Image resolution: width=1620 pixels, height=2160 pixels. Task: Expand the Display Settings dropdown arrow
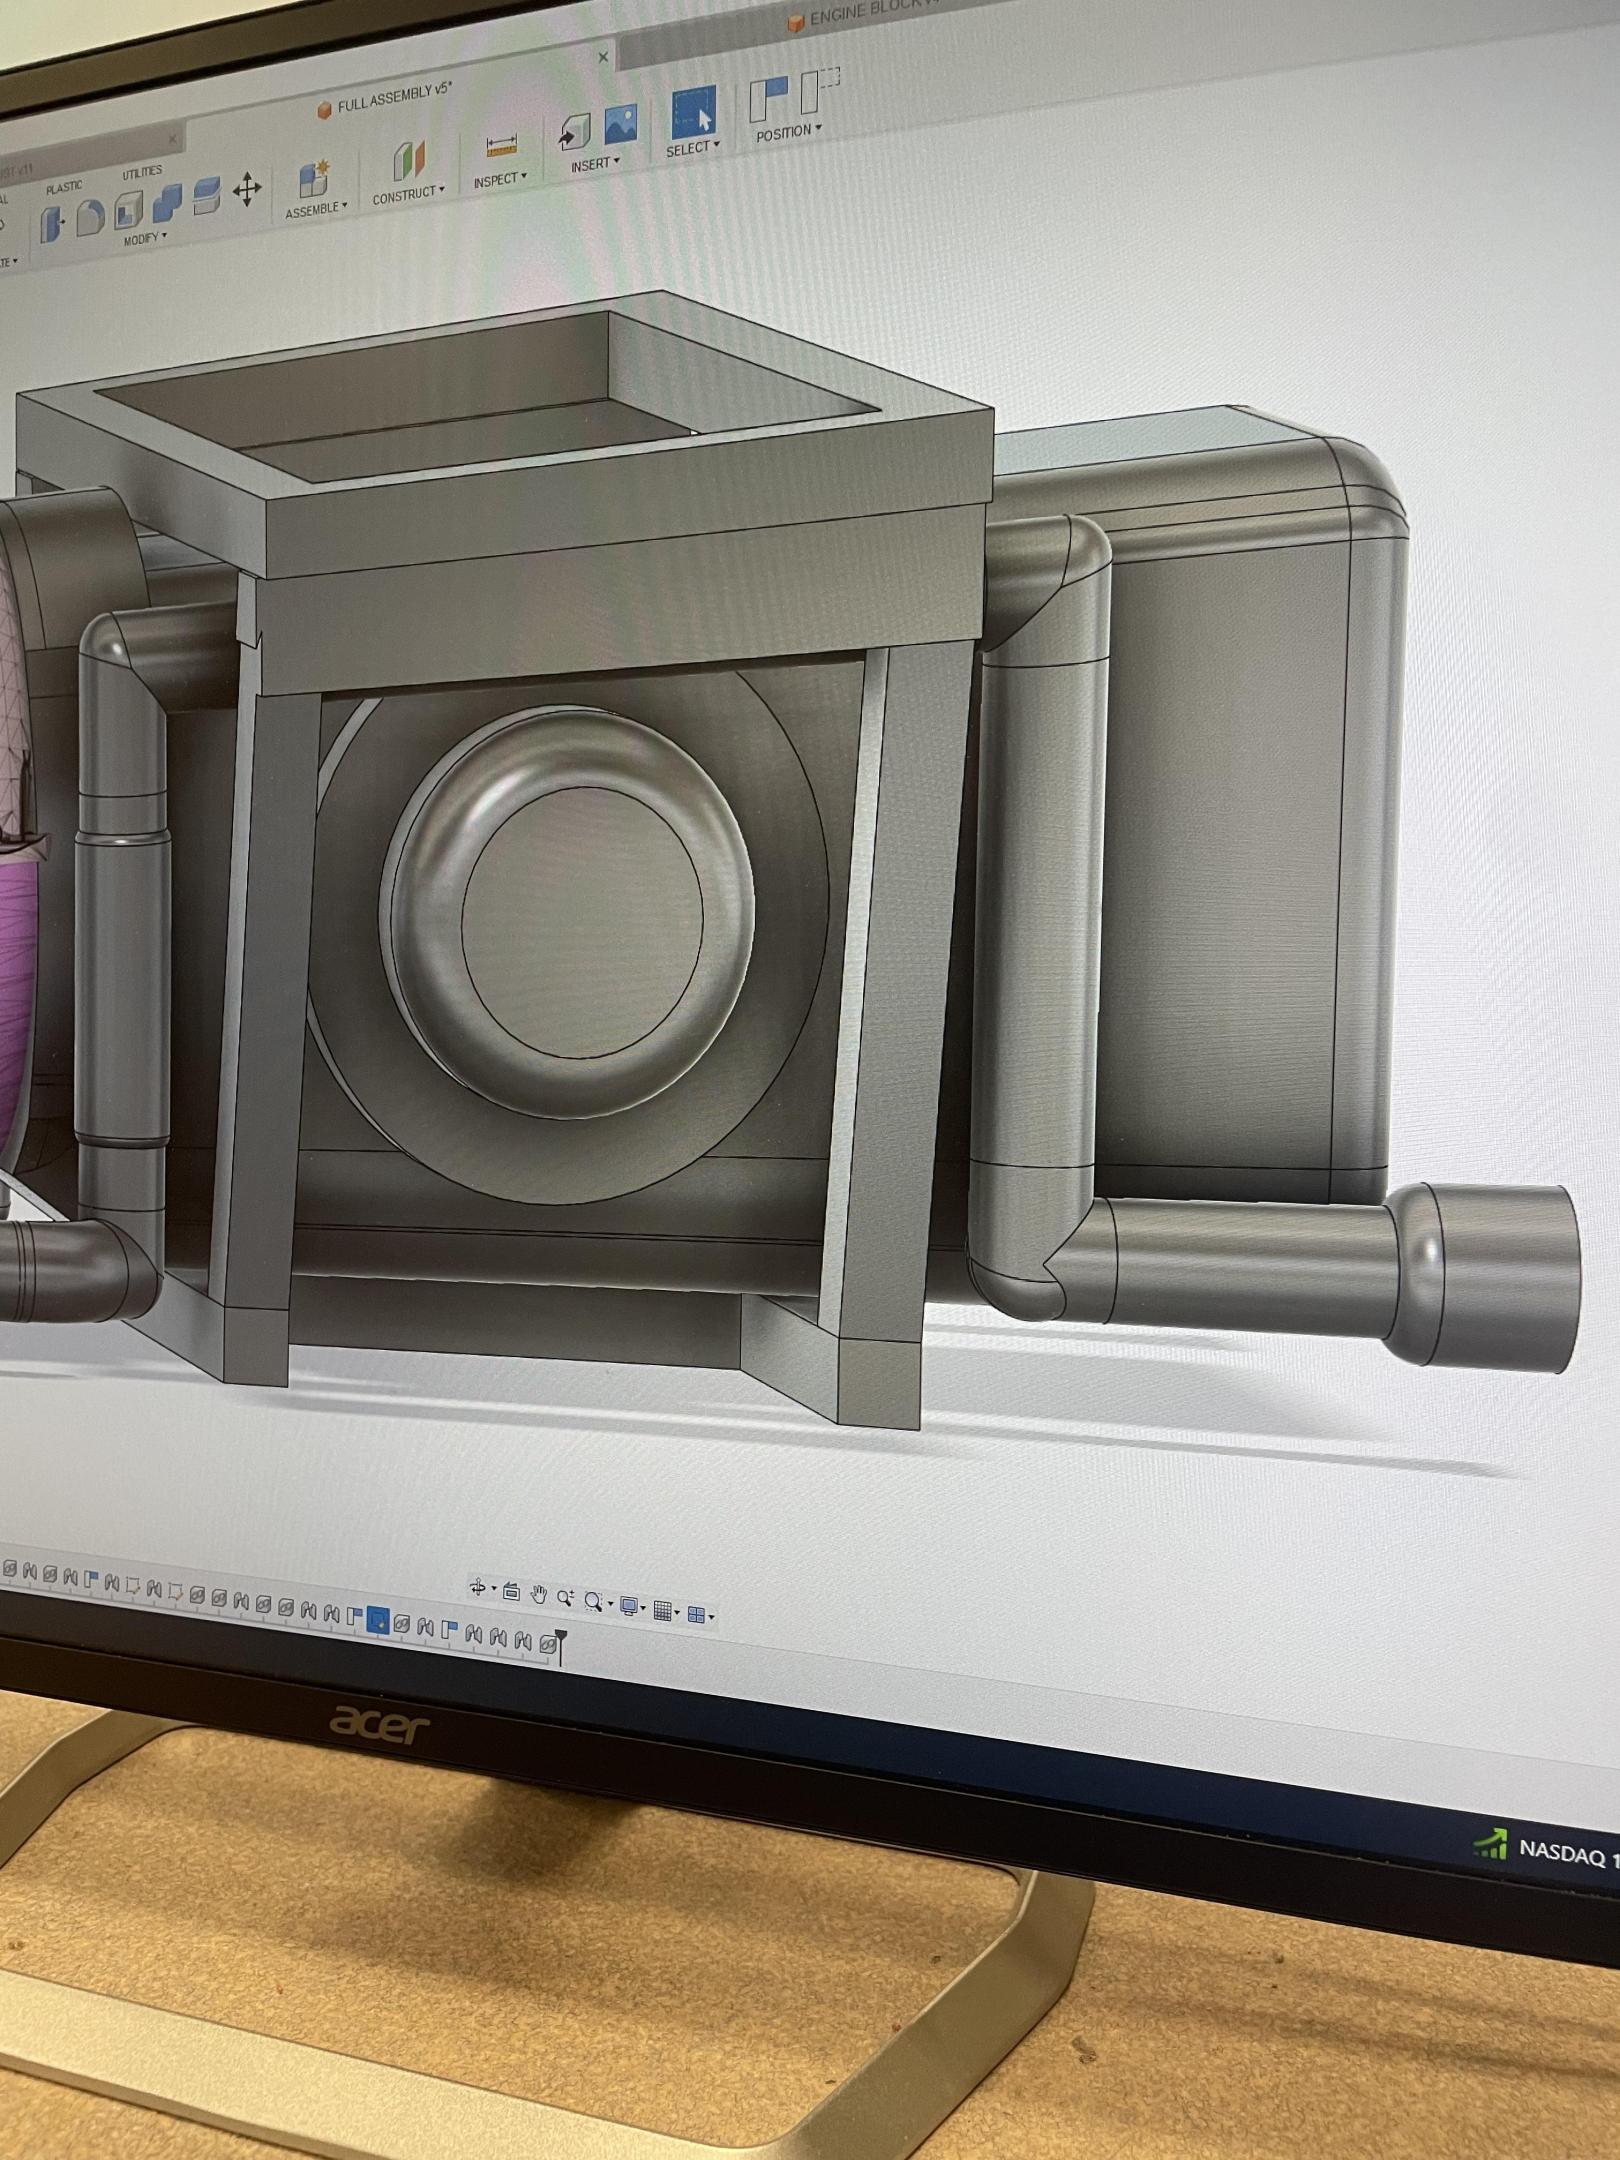coord(643,1608)
